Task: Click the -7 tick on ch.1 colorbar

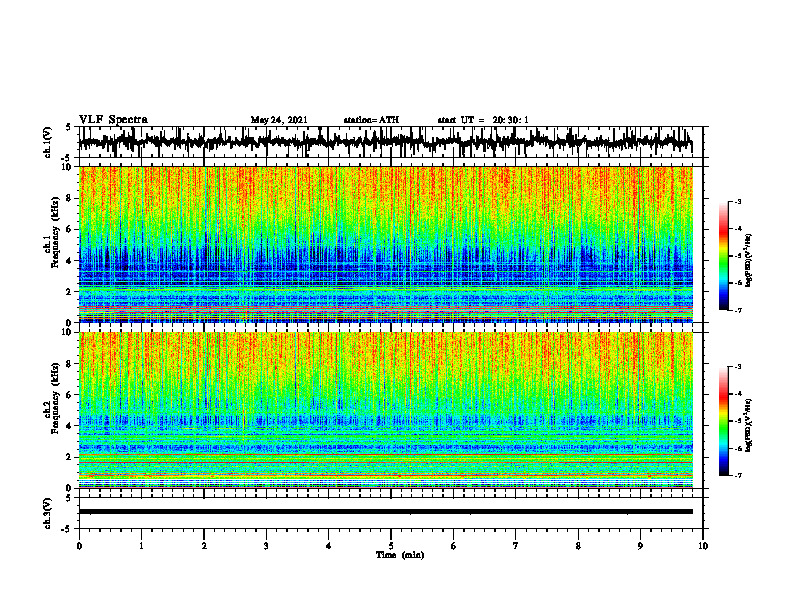Action: pos(738,310)
